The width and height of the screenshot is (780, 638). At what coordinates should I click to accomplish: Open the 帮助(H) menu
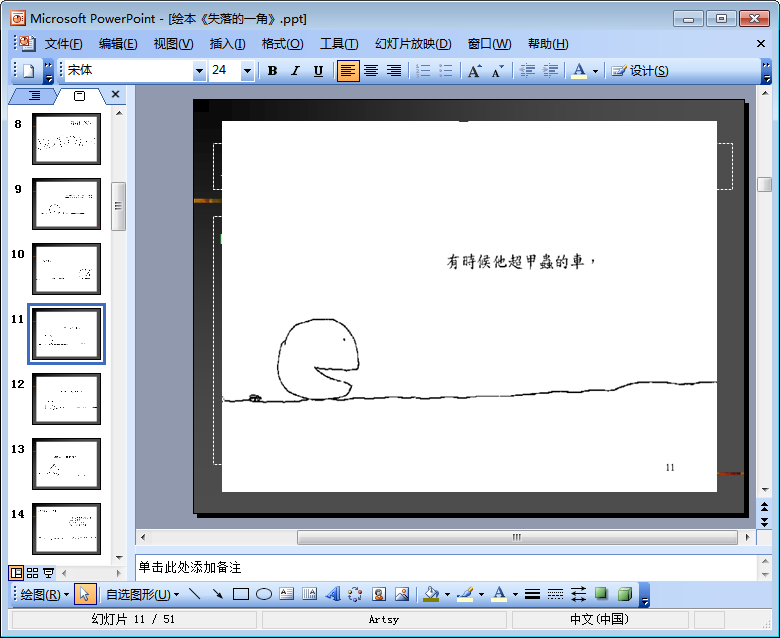tap(548, 44)
